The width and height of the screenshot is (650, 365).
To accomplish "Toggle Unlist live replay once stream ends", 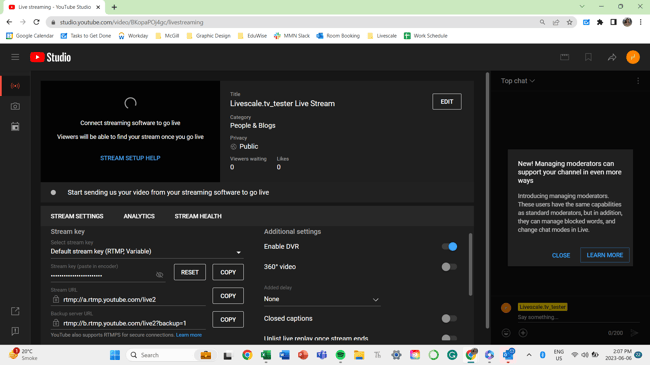I will coord(449,338).
